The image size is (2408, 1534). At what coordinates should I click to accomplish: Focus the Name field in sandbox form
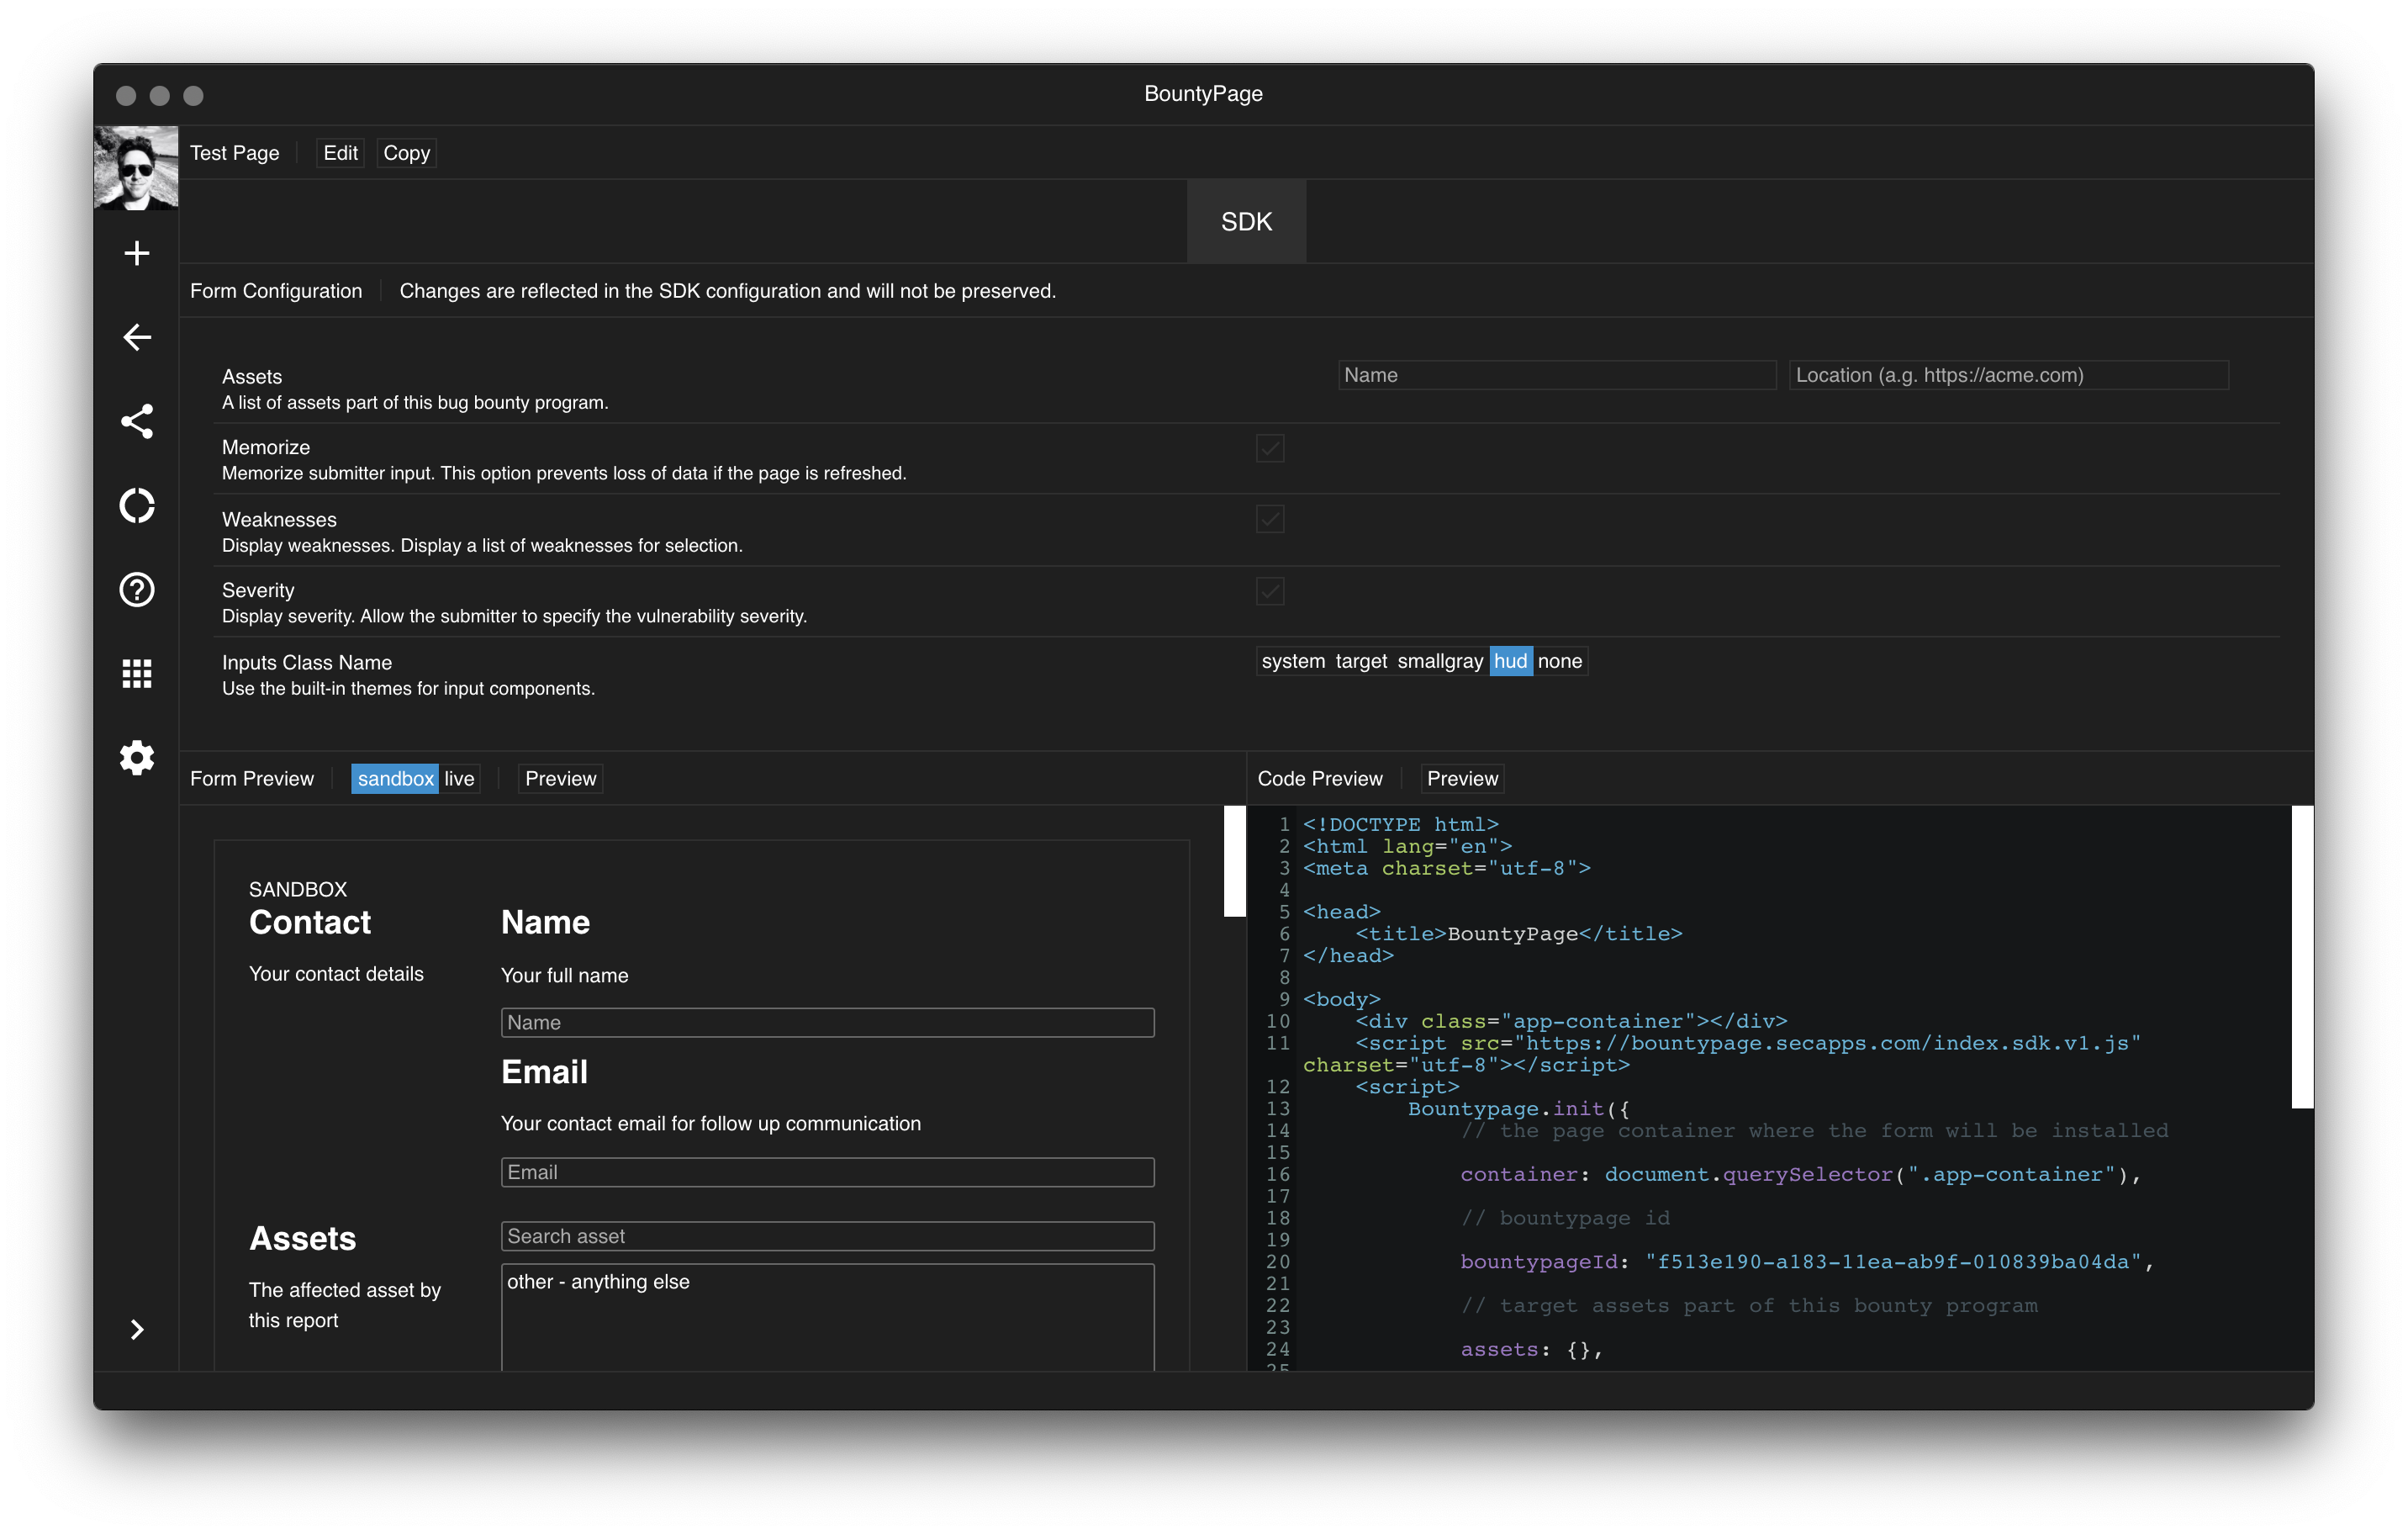[x=827, y=1022]
